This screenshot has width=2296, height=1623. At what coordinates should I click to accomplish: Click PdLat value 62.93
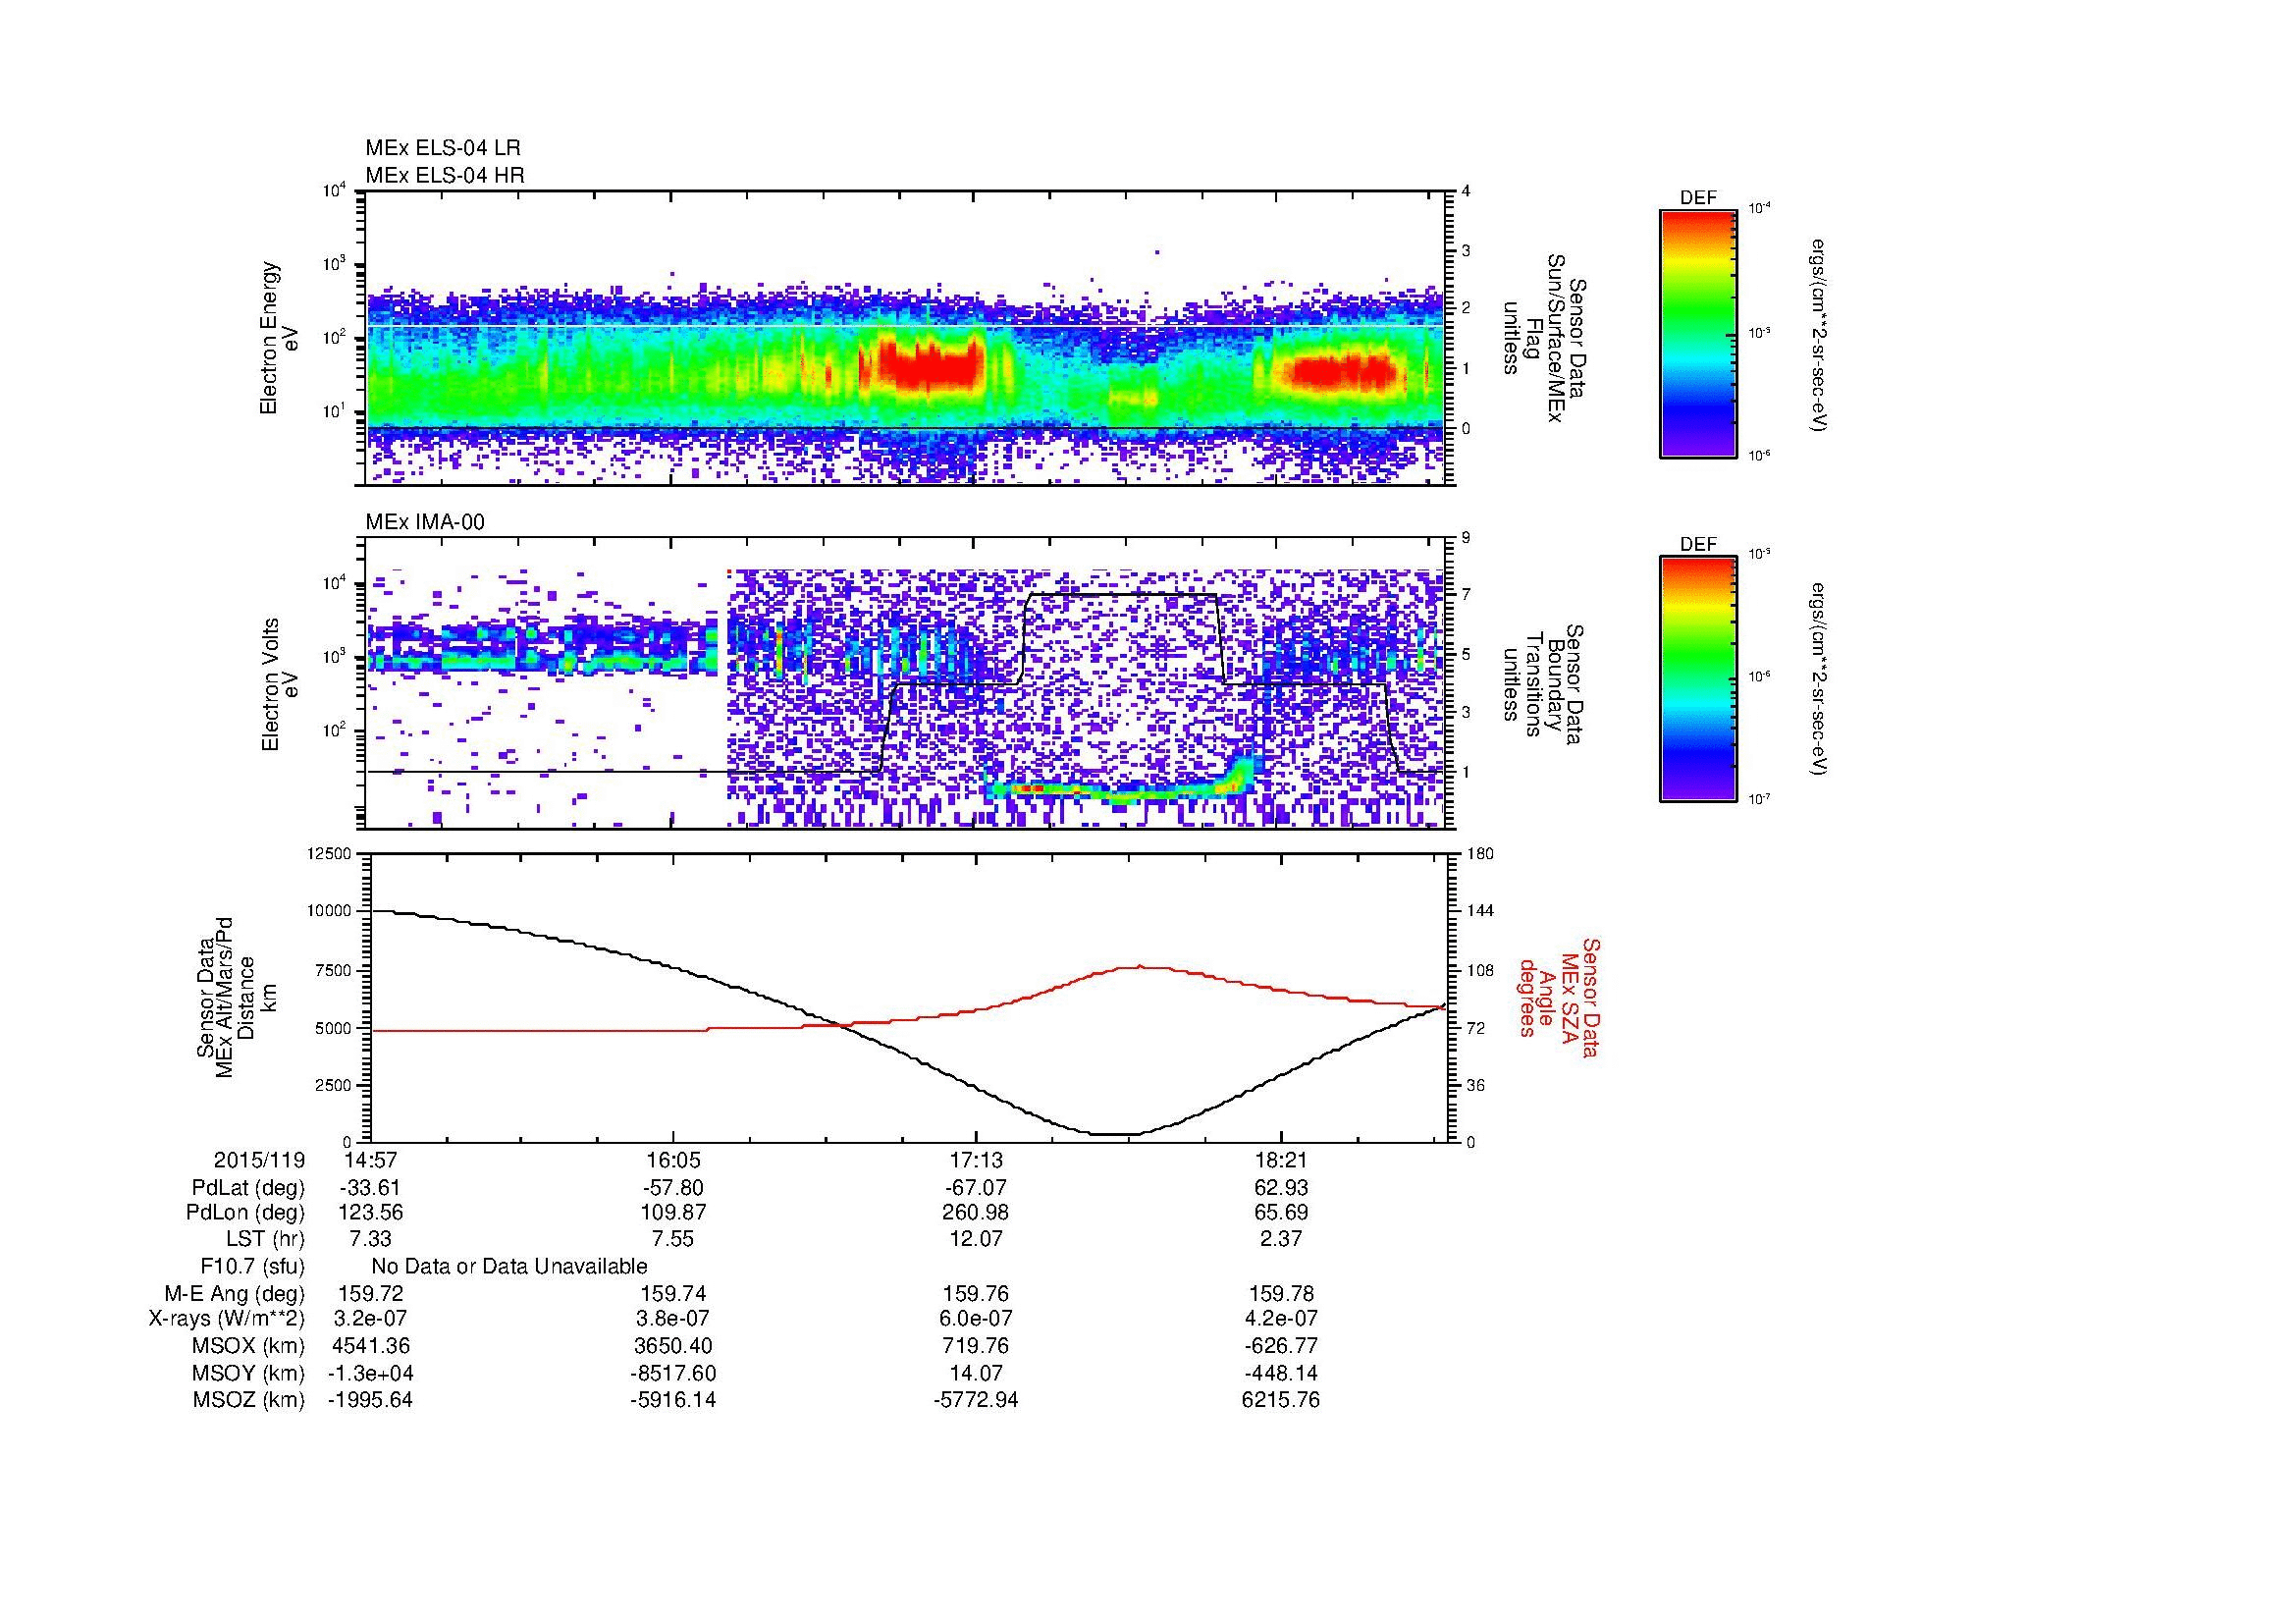pyautogui.click(x=1281, y=1187)
